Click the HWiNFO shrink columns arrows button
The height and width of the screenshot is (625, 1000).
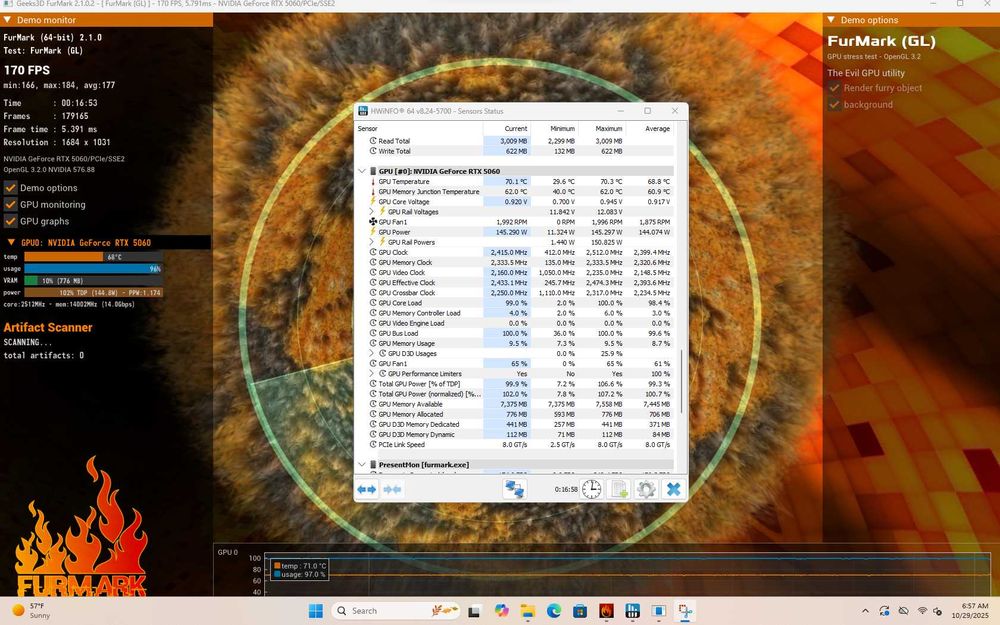[x=392, y=489]
